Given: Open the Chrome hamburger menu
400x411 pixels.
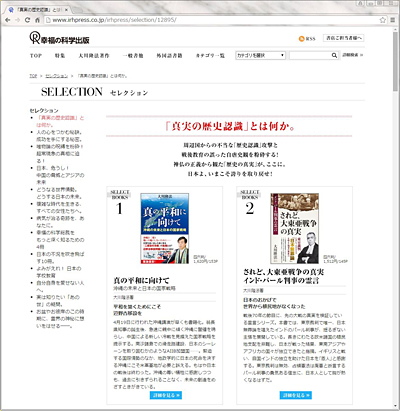Looking at the screenshot, I should (x=393, y=20).
